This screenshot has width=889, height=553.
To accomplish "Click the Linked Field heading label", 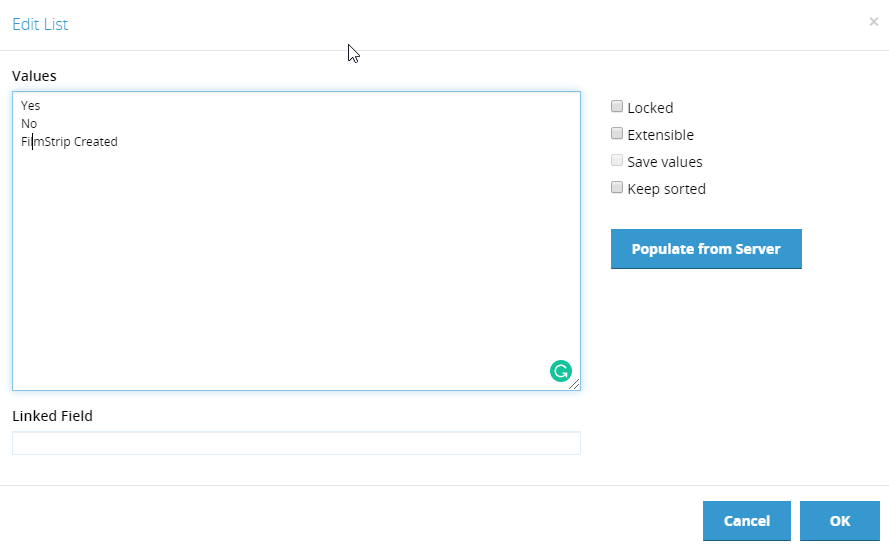I will click(53, 416).
